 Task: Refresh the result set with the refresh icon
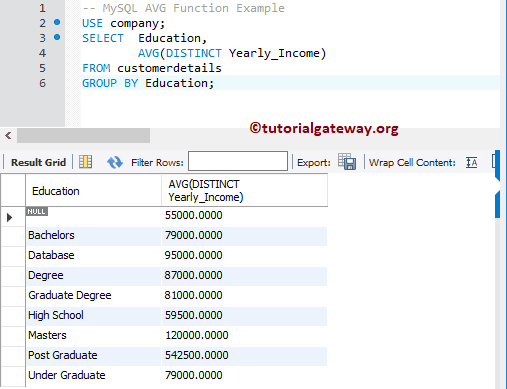[115, 162]
